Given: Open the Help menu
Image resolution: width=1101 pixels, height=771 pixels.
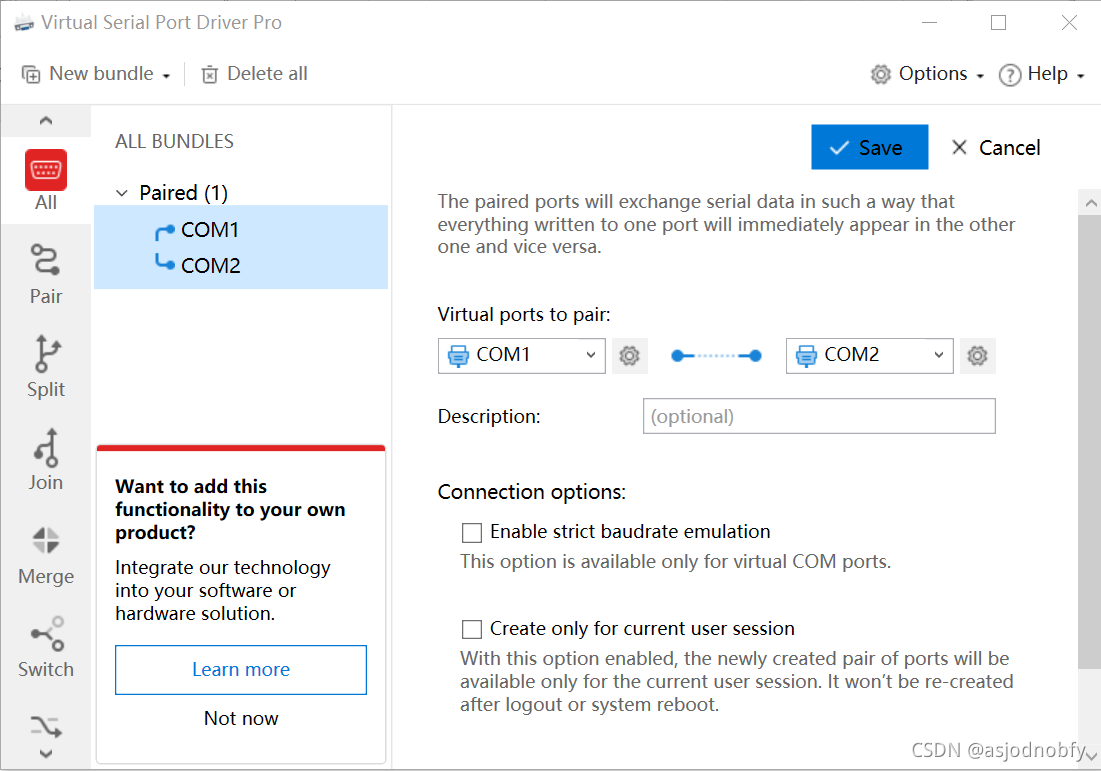Looking at the screenshot, I should pyautogui.click(x=1042, y=74).
